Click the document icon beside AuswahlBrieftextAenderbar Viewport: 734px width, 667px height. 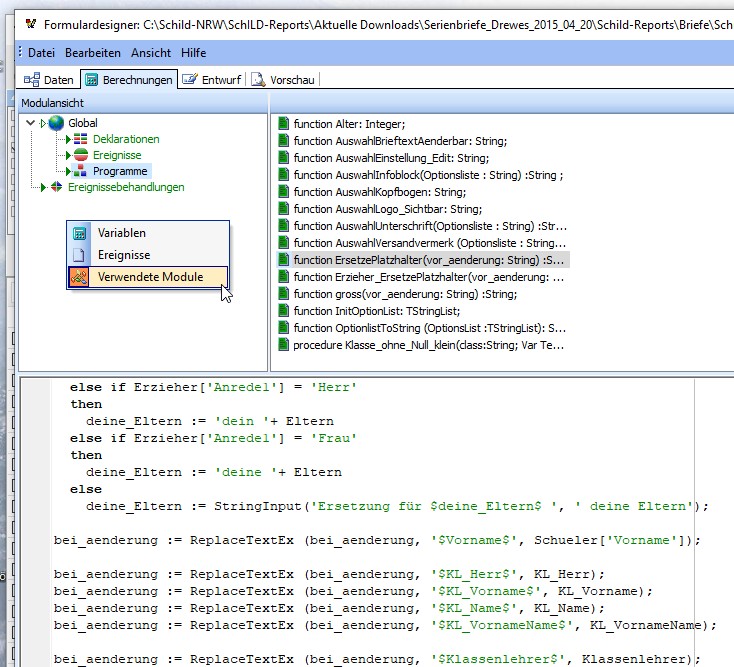pos(283,140)
